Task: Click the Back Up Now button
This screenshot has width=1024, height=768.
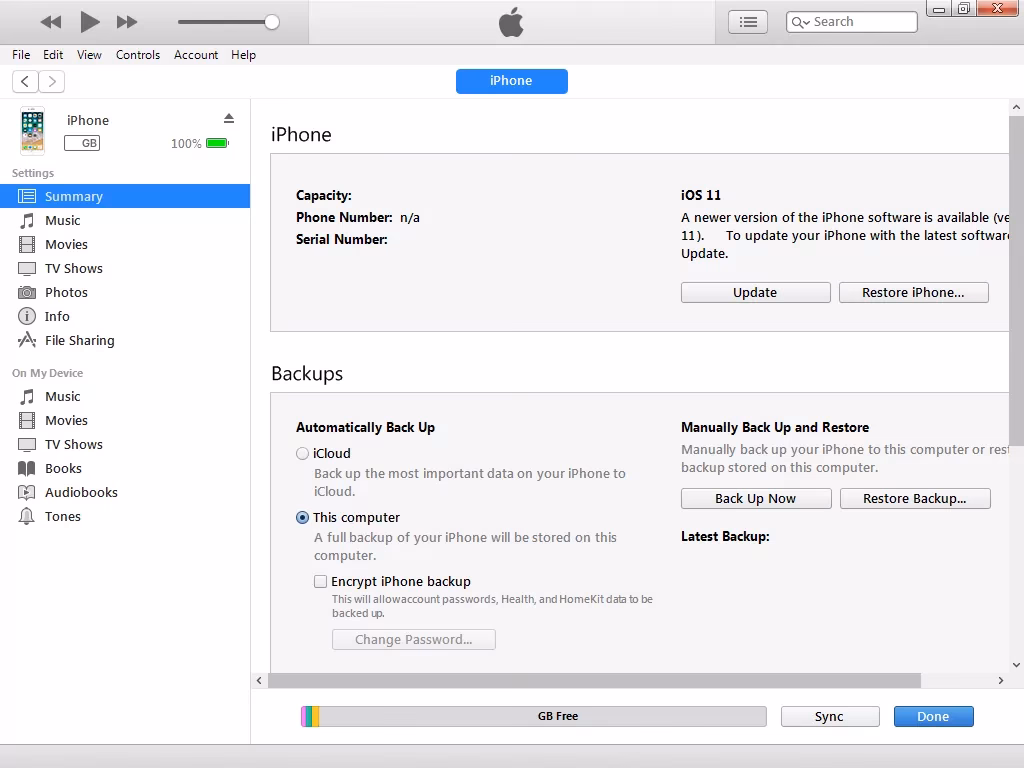Action: pyautogui.click(x=756, y=498)
